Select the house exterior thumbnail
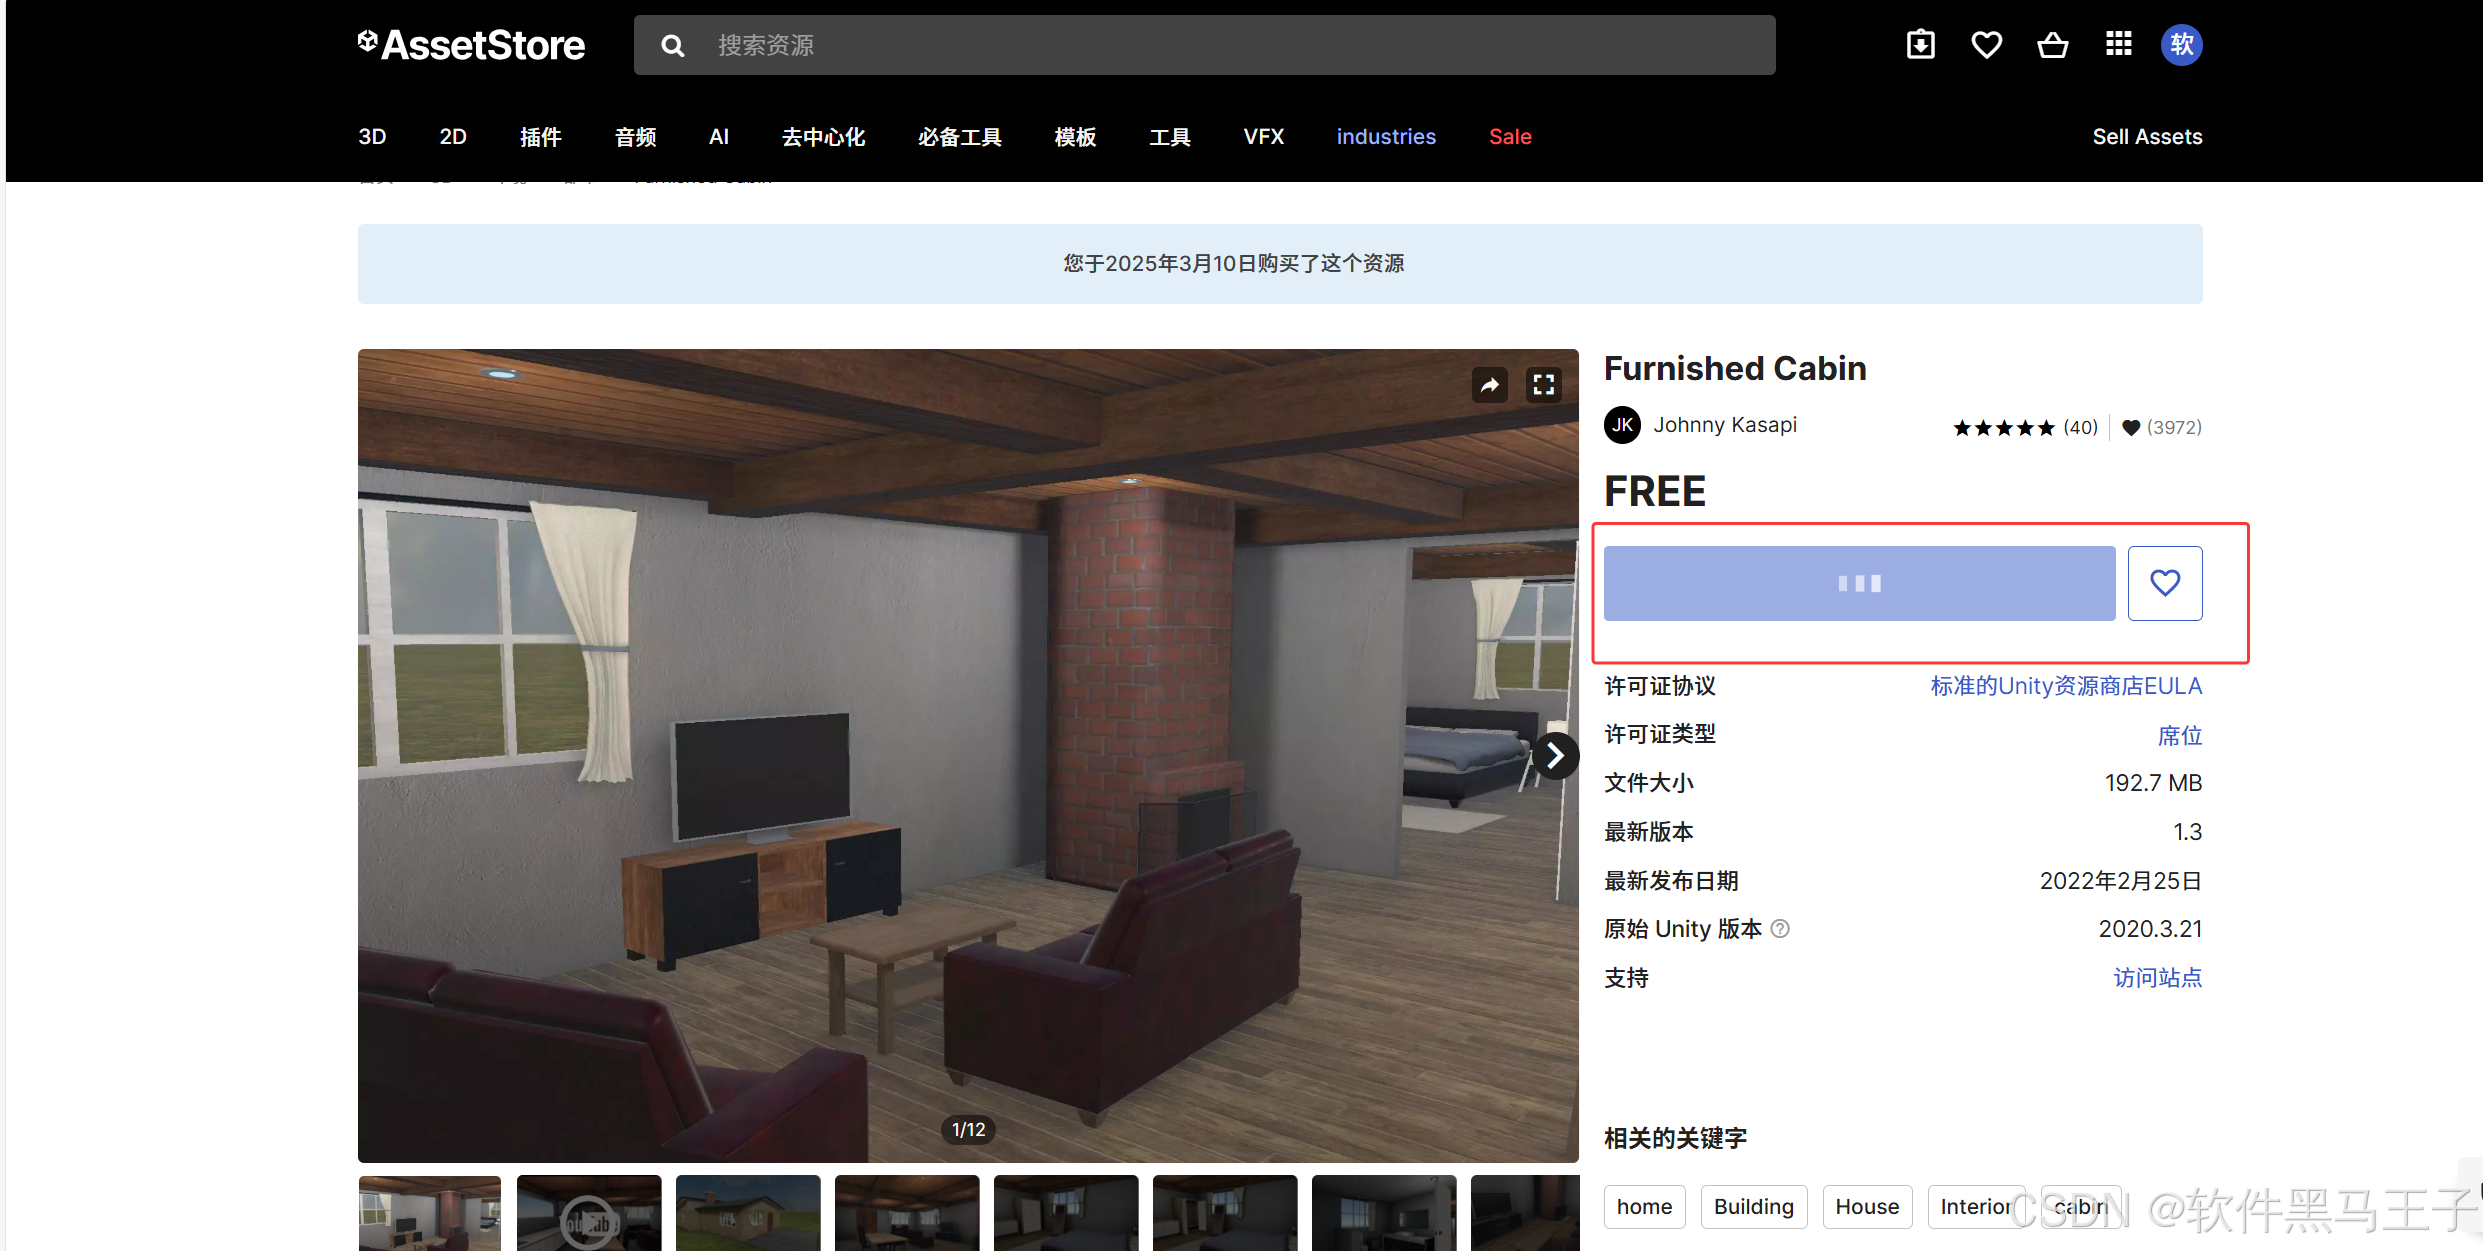 (747, 1212)
